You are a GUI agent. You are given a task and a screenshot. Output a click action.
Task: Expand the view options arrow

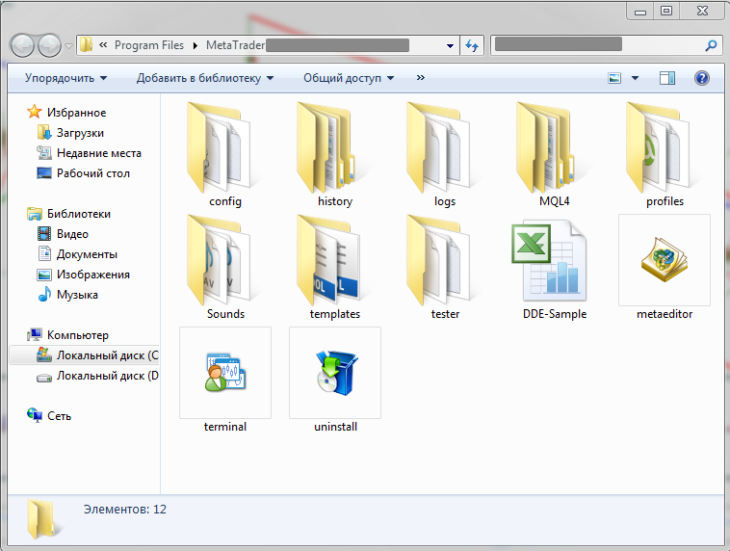pos(635,78)
